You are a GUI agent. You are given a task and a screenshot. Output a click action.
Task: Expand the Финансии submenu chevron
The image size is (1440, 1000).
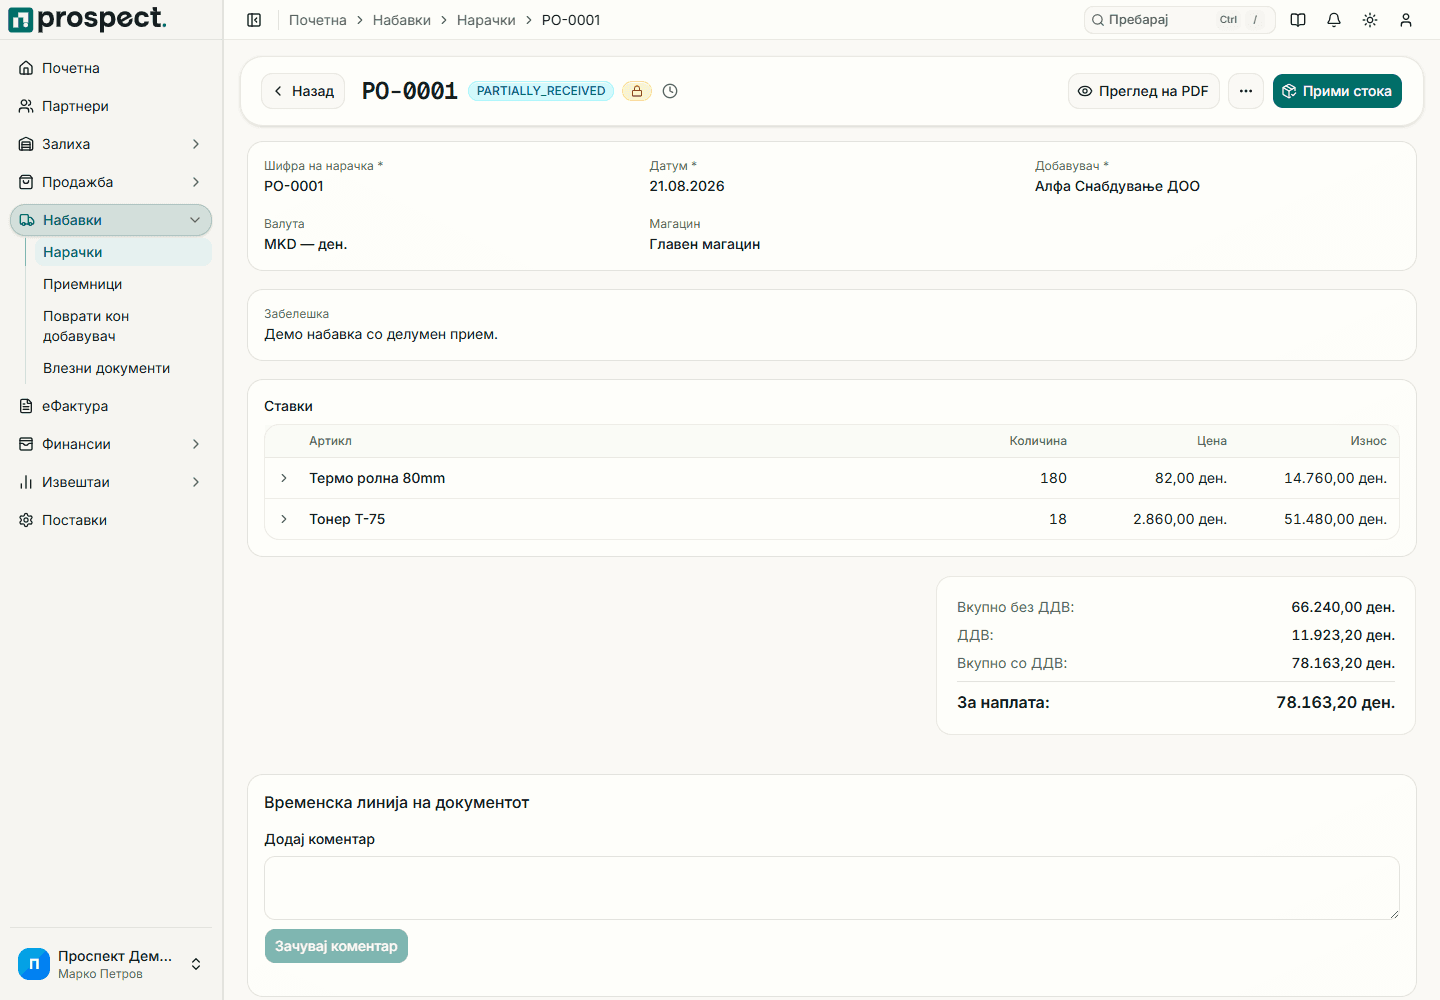coord(196,444)
